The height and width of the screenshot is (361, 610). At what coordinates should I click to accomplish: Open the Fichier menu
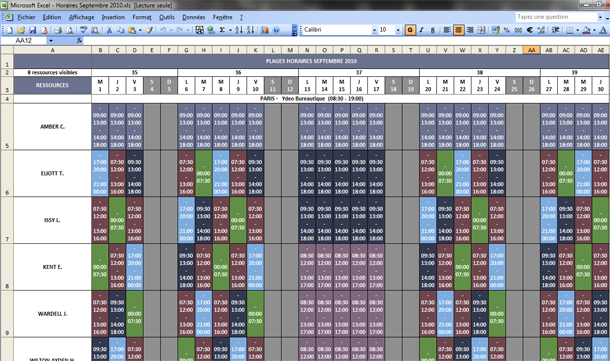click(x=26, y=17)
